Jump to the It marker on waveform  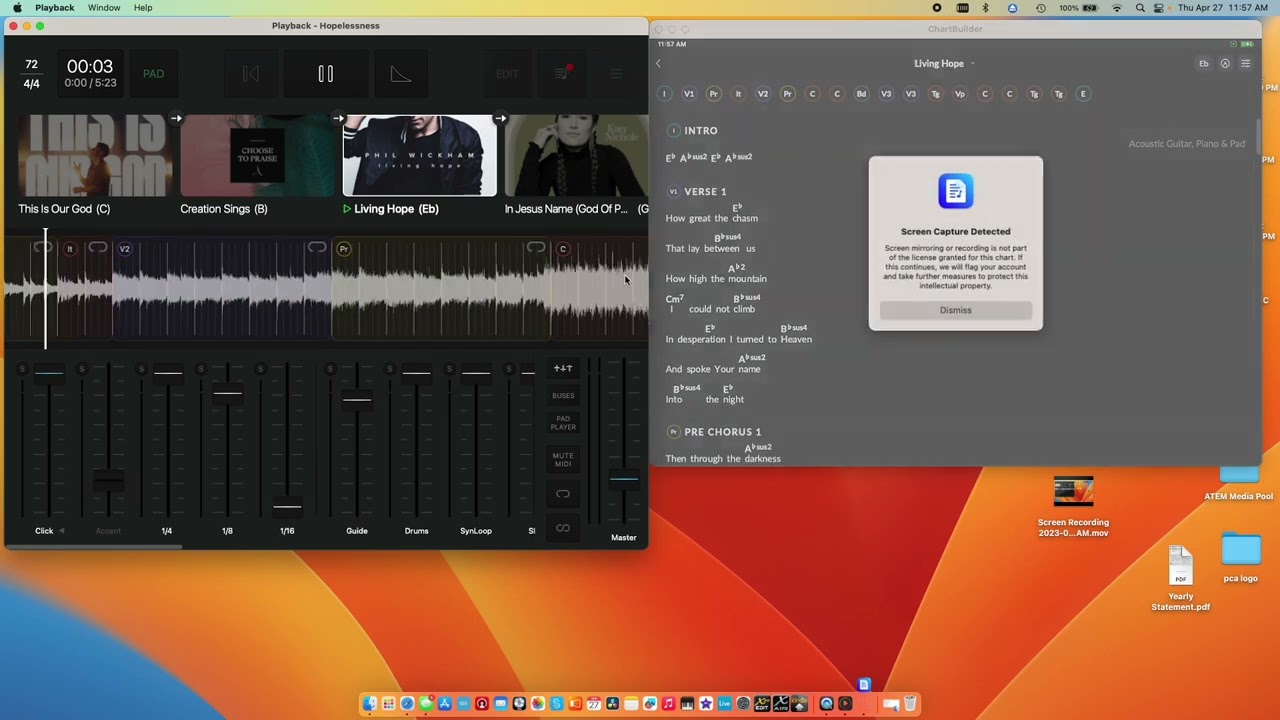coord(70,249)
